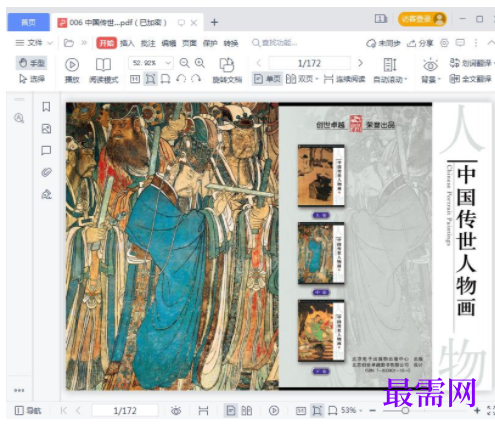Image resolution: width=495 pixels, height=424 pixels.
Task: Open the Annotate (批注) tab
Action: (148, 43)
